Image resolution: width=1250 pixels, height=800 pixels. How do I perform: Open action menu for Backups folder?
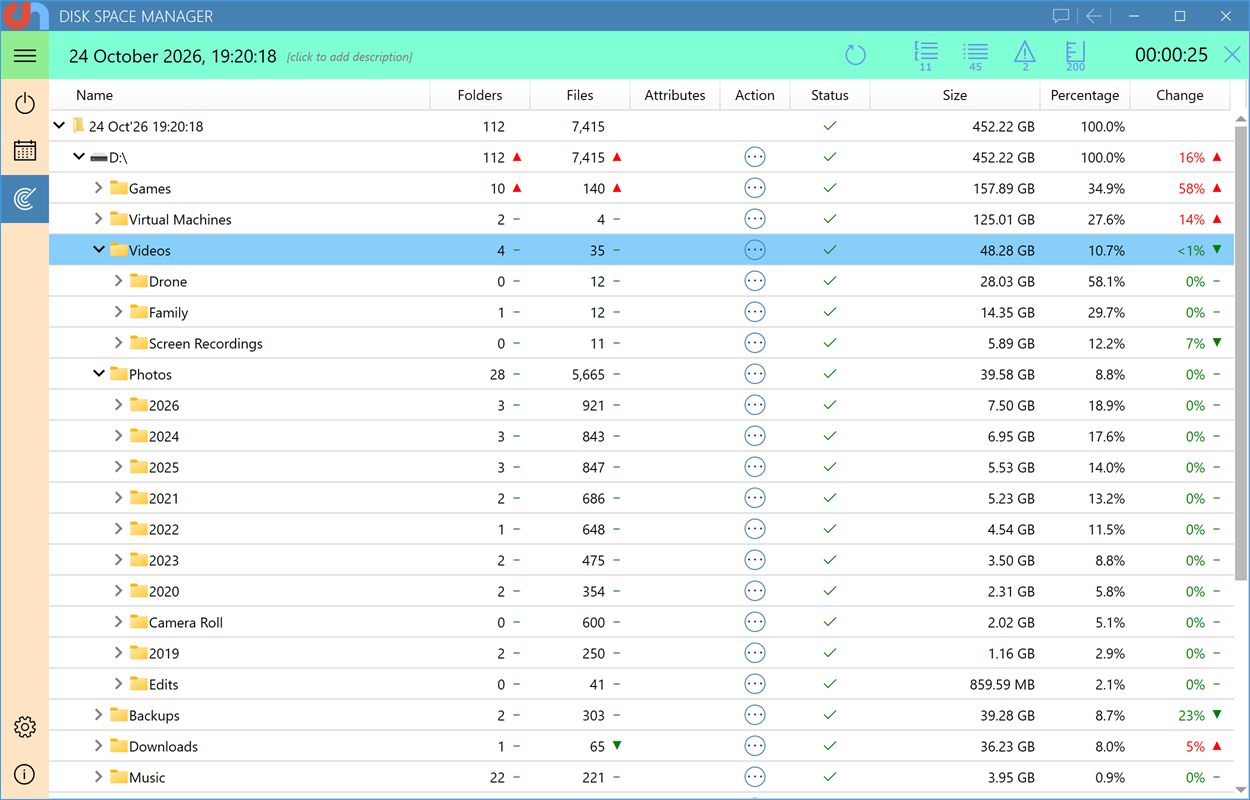[x=755, y=715]
